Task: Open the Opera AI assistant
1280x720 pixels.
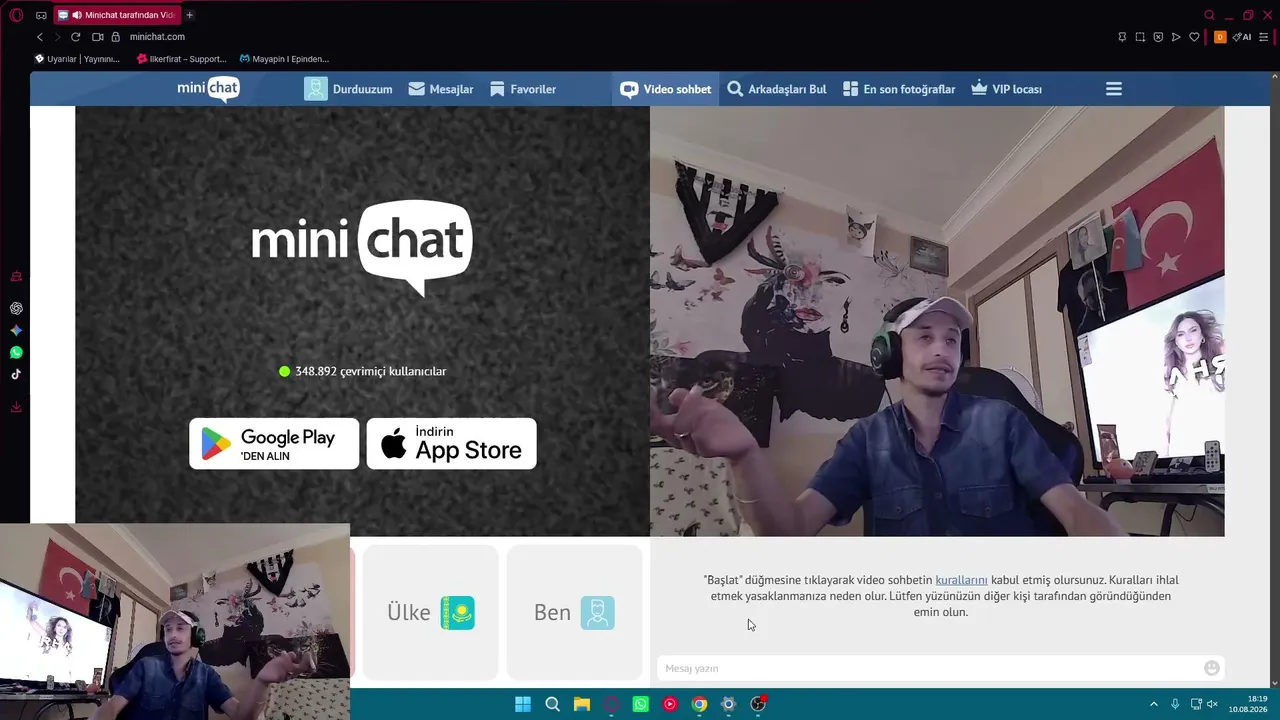Action: (x=1242, y=37)
